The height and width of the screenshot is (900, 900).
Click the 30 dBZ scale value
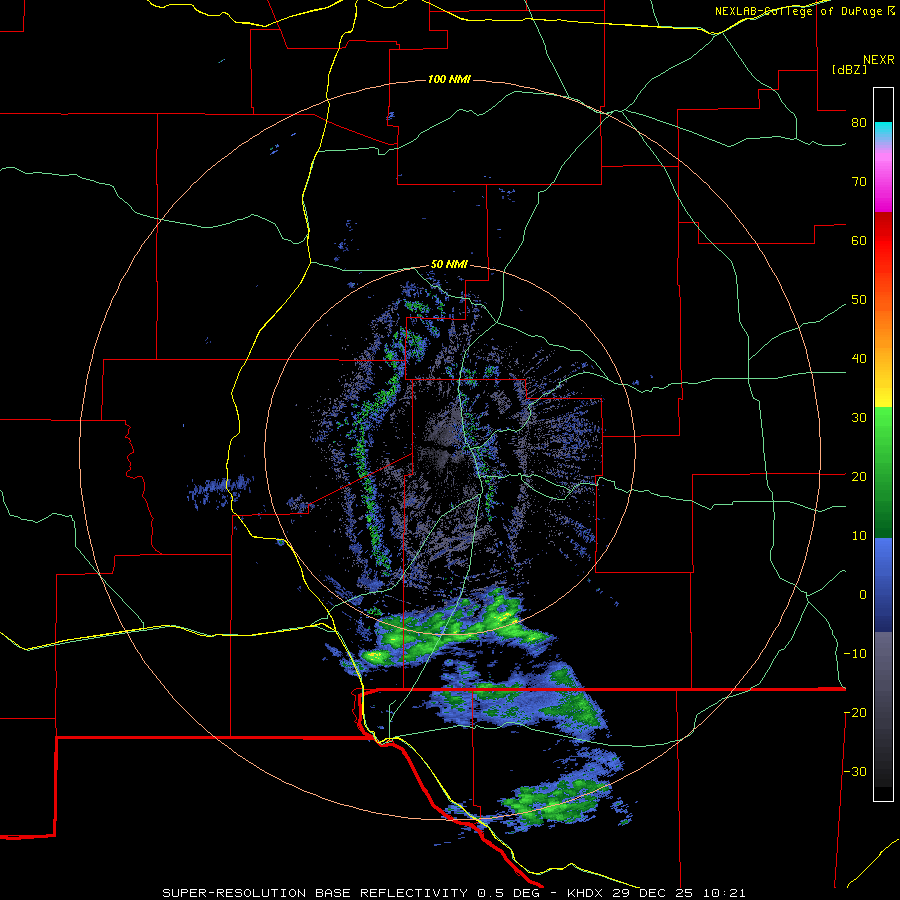859,418
